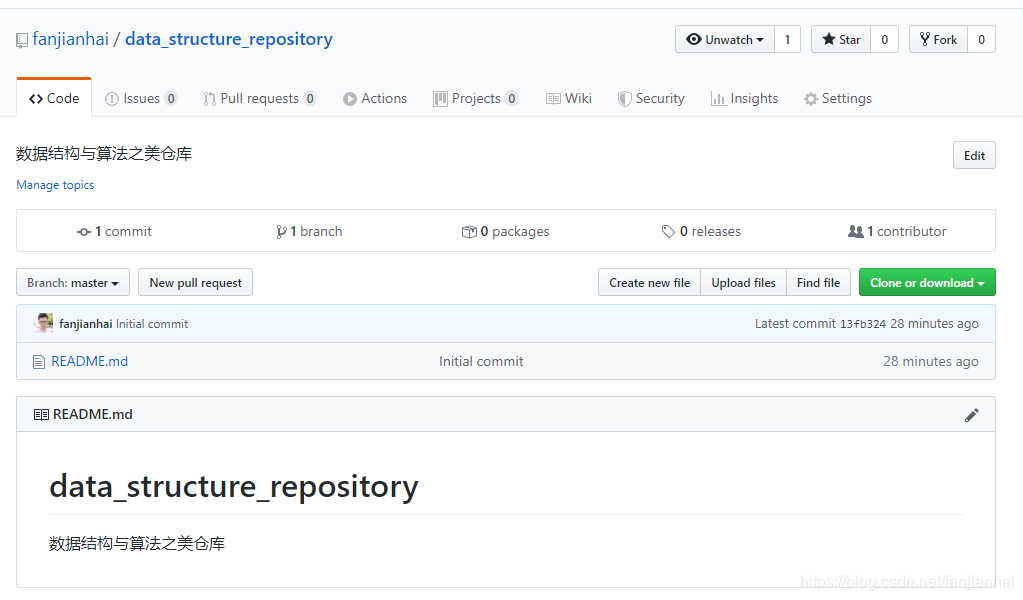Click the repository book icon beside fanjianhai
The height and width of the screenshot is (600, 1023).
point(22,40)
